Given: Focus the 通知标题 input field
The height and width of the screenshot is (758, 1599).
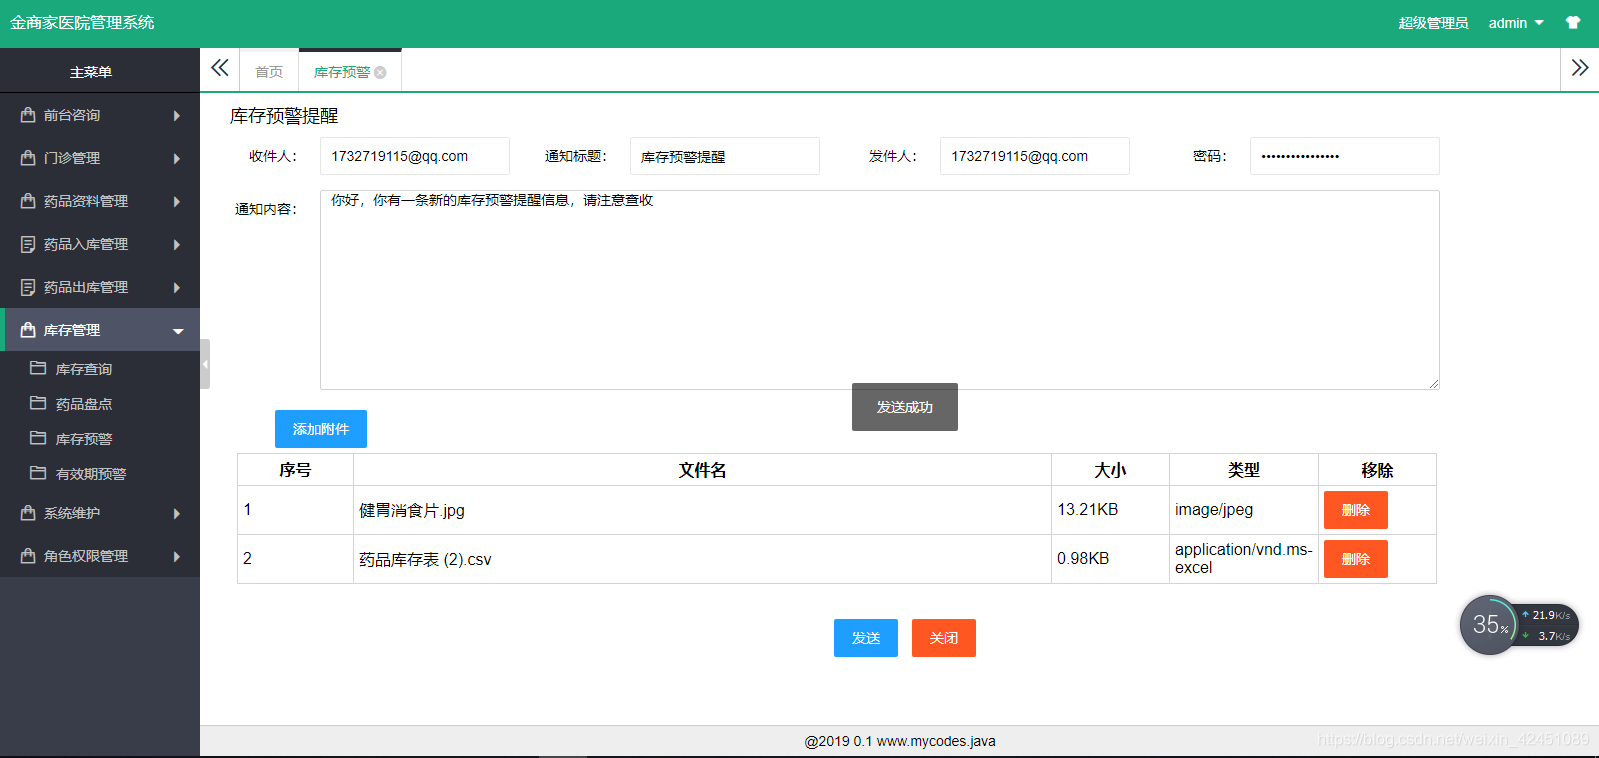Looking at the screenshot, I should point(725,156).
